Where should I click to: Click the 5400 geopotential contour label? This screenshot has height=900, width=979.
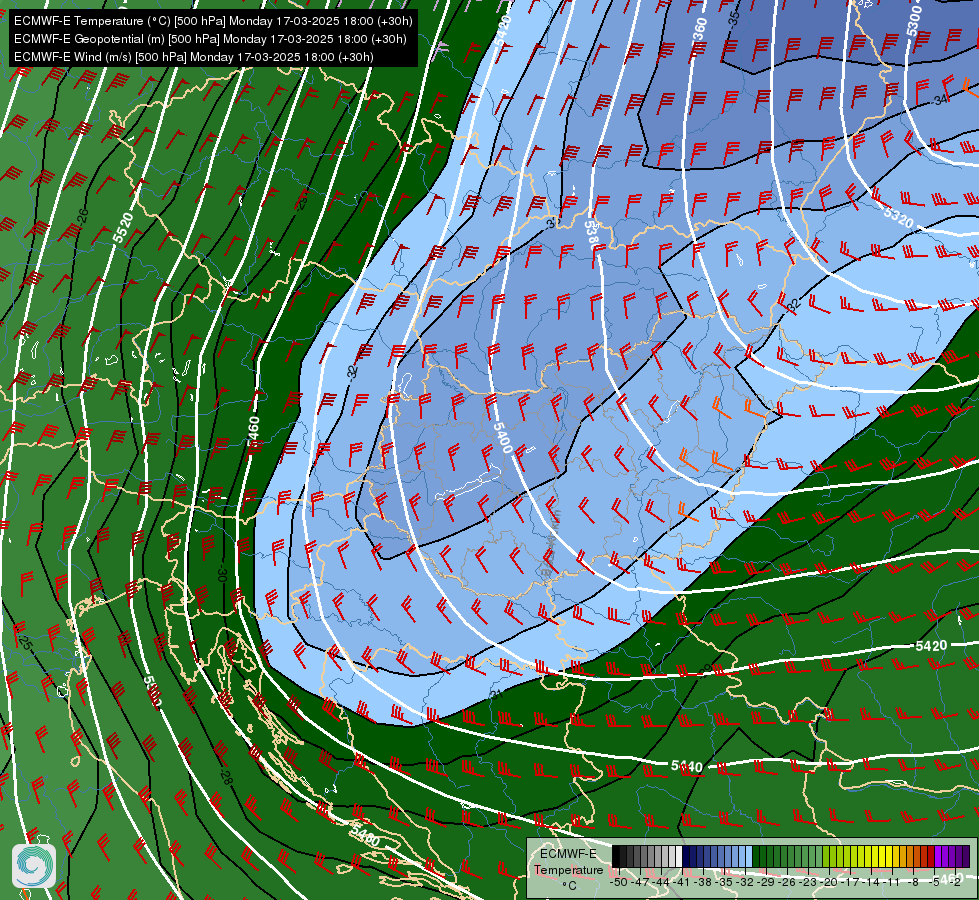coord(503,437)
